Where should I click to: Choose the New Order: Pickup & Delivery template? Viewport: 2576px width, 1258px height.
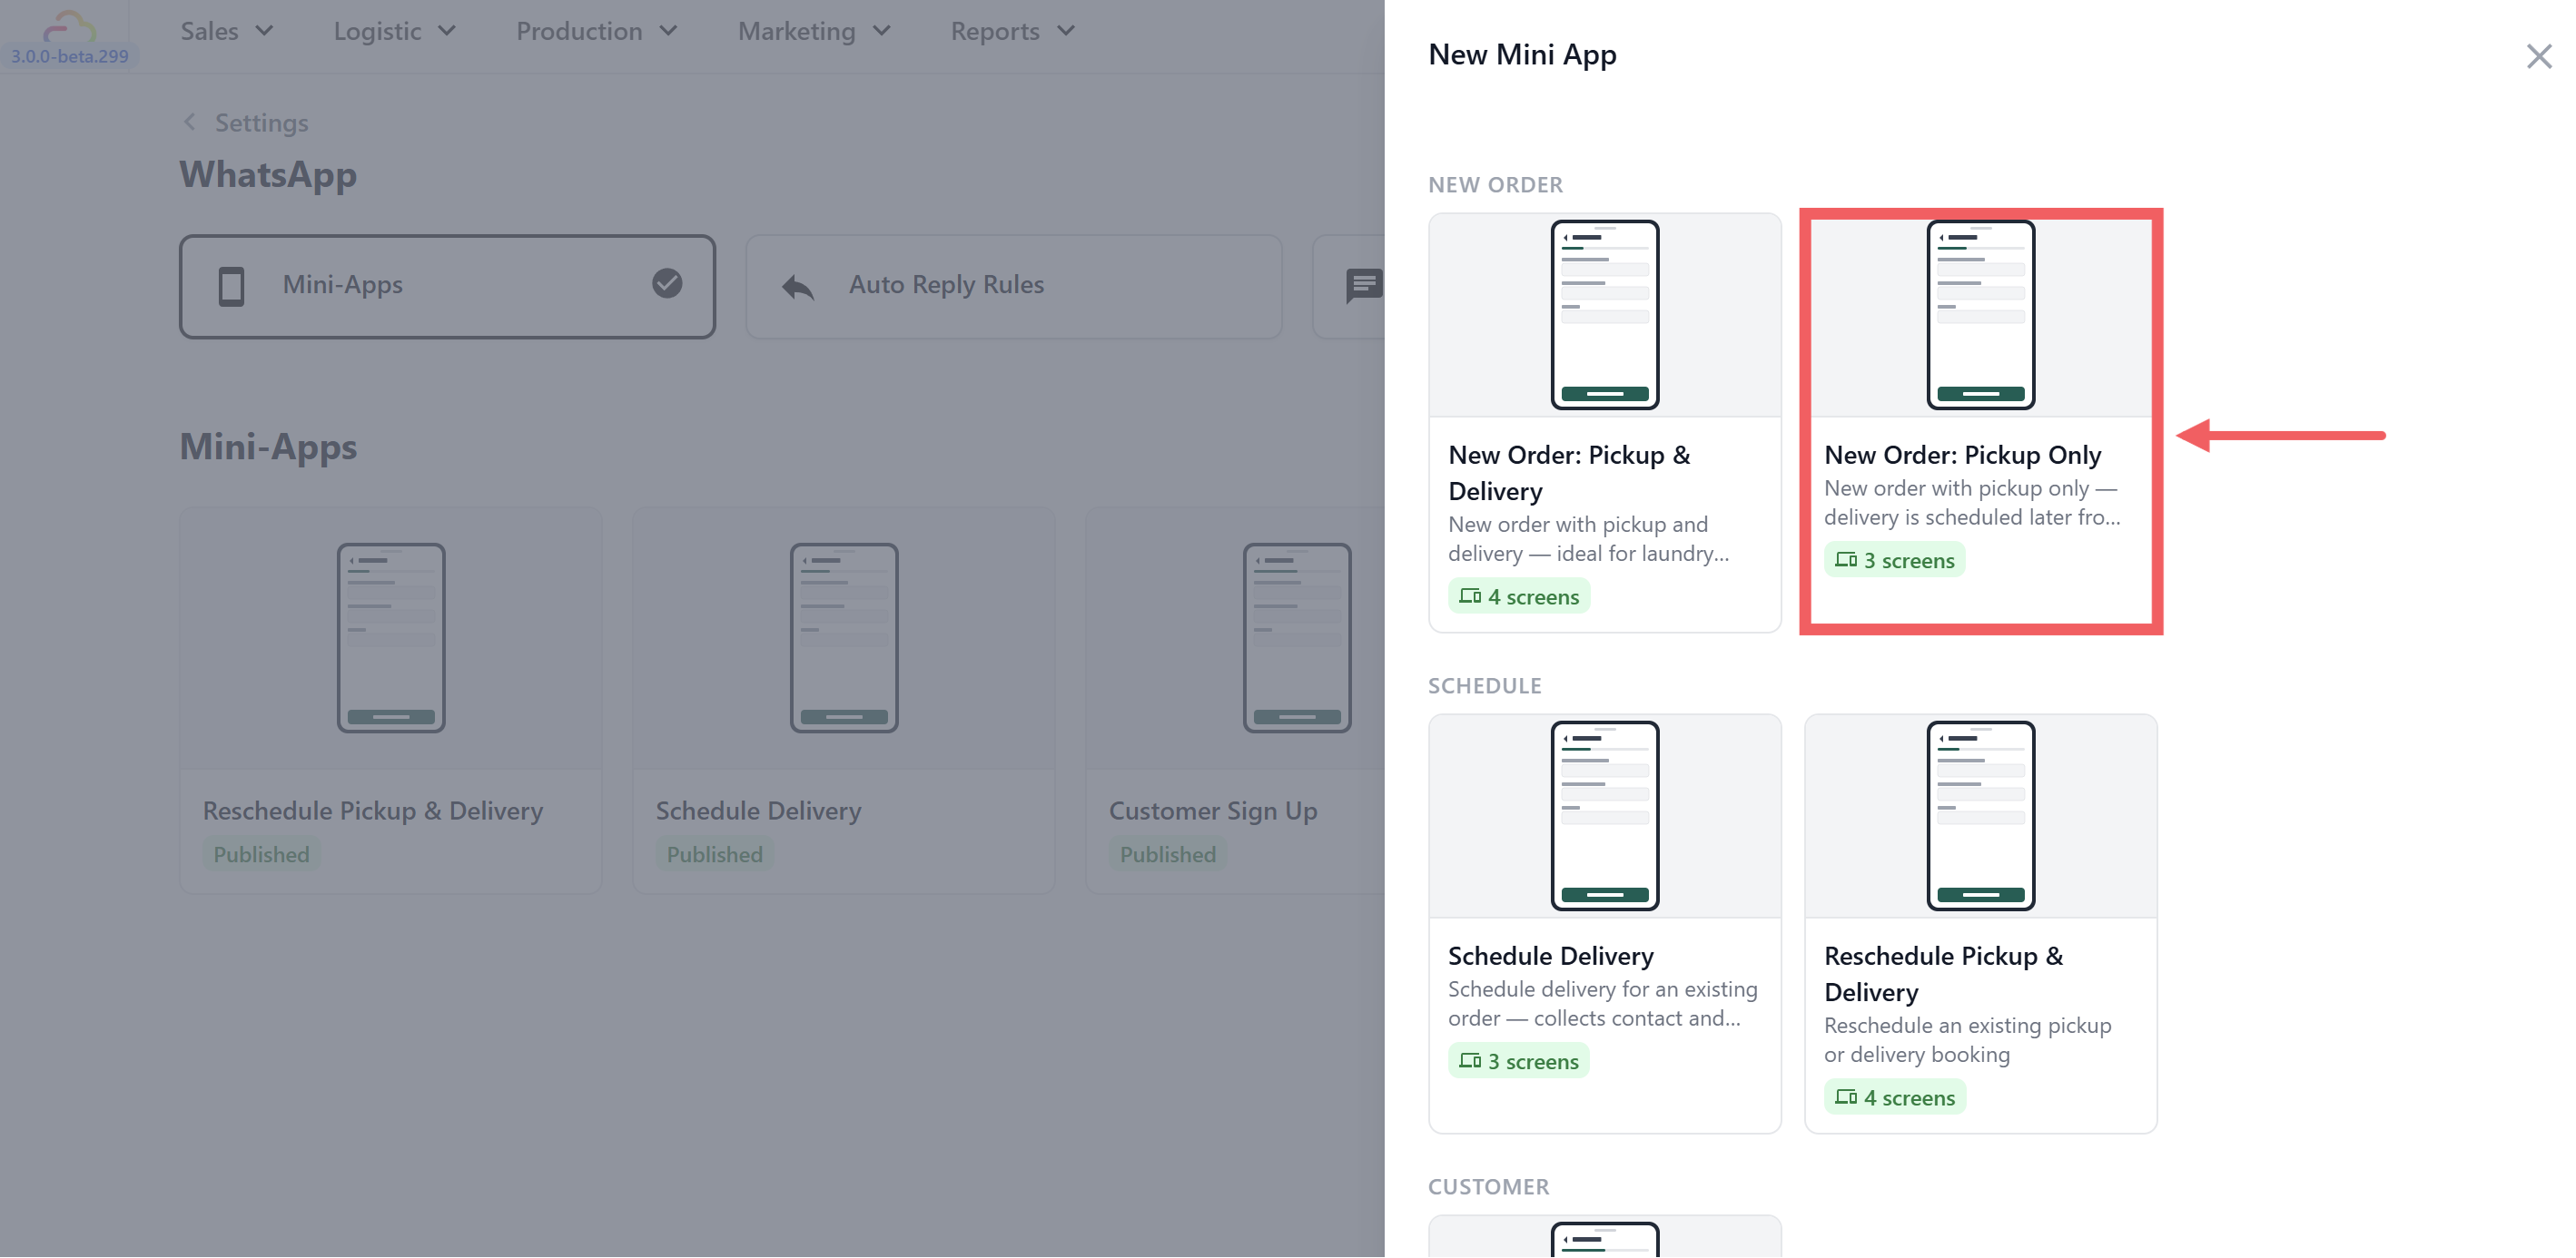click(1604, 422)
